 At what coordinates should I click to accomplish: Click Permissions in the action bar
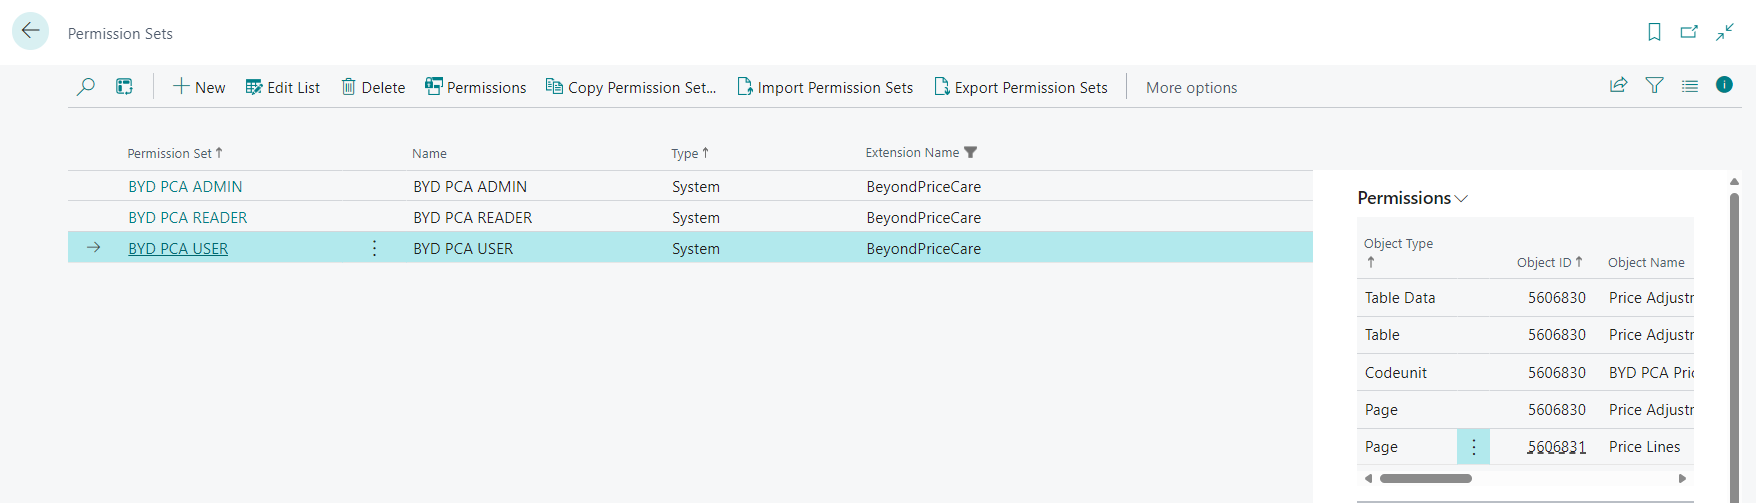pos(475,88)
